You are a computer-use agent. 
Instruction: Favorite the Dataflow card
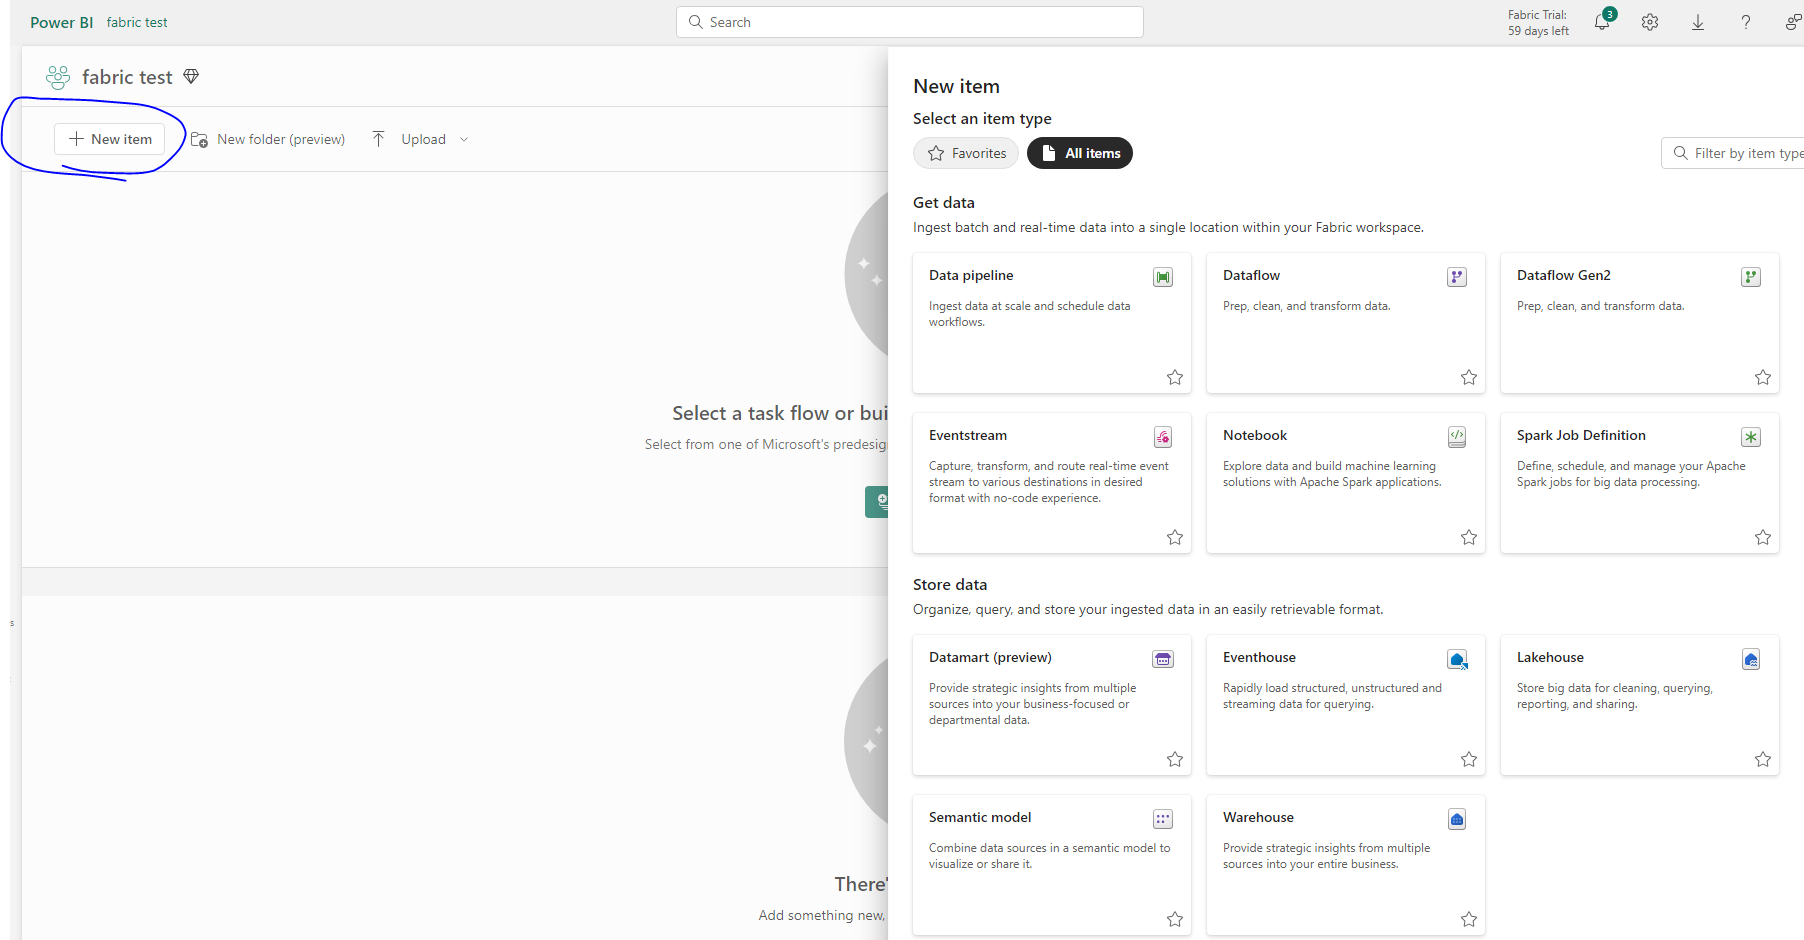click(x=1469, y=377)
